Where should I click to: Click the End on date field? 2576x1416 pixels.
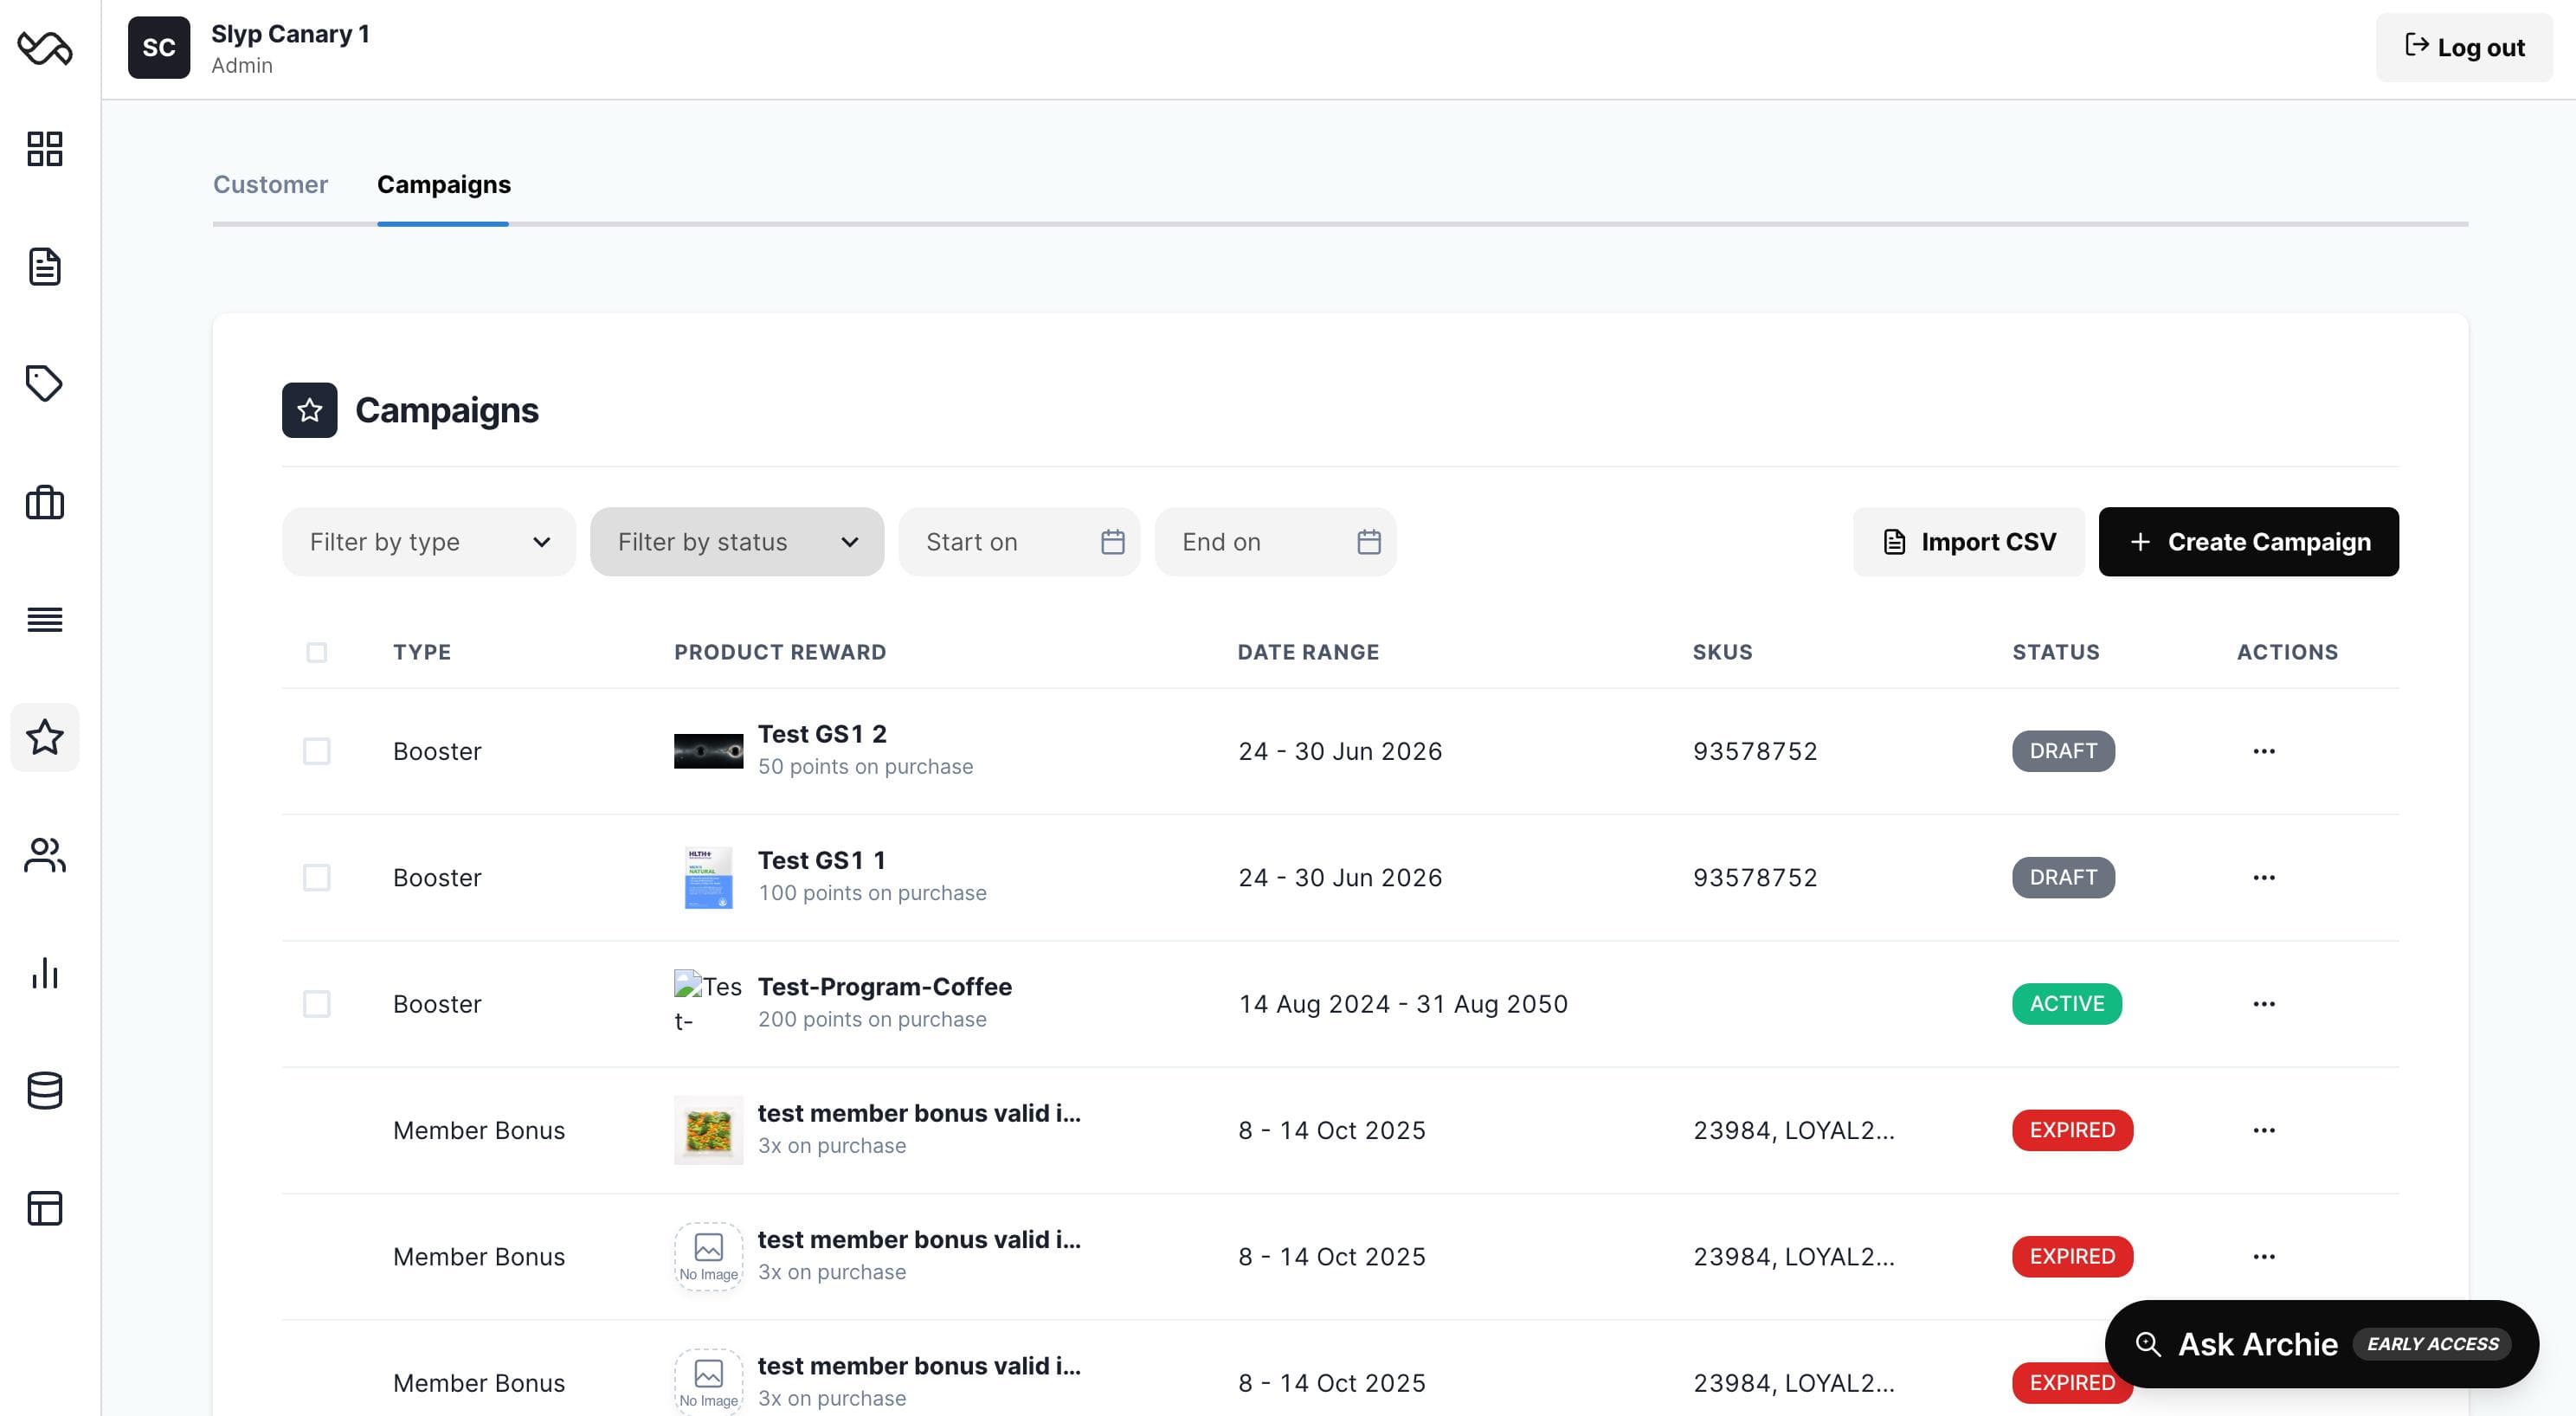(1275, 542)
